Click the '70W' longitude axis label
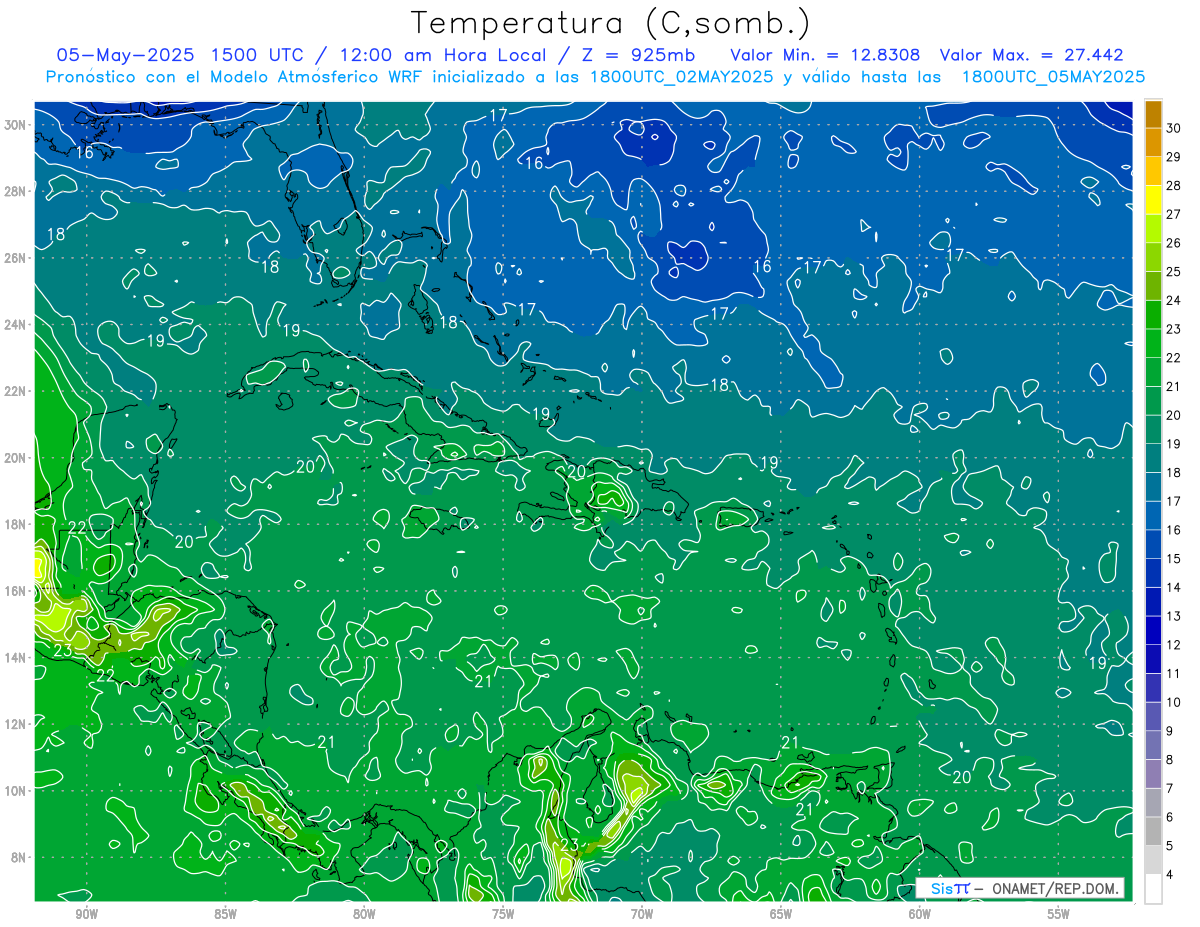The height and width of the screenshot is (927, 1200). (642, 914)
